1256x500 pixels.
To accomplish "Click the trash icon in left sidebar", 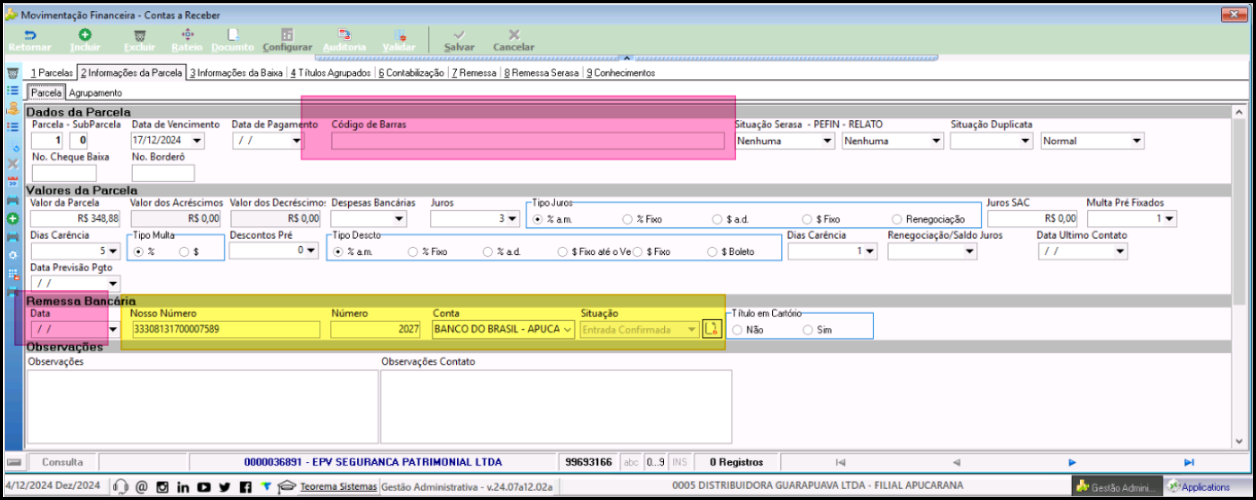I will coord(13,73).
